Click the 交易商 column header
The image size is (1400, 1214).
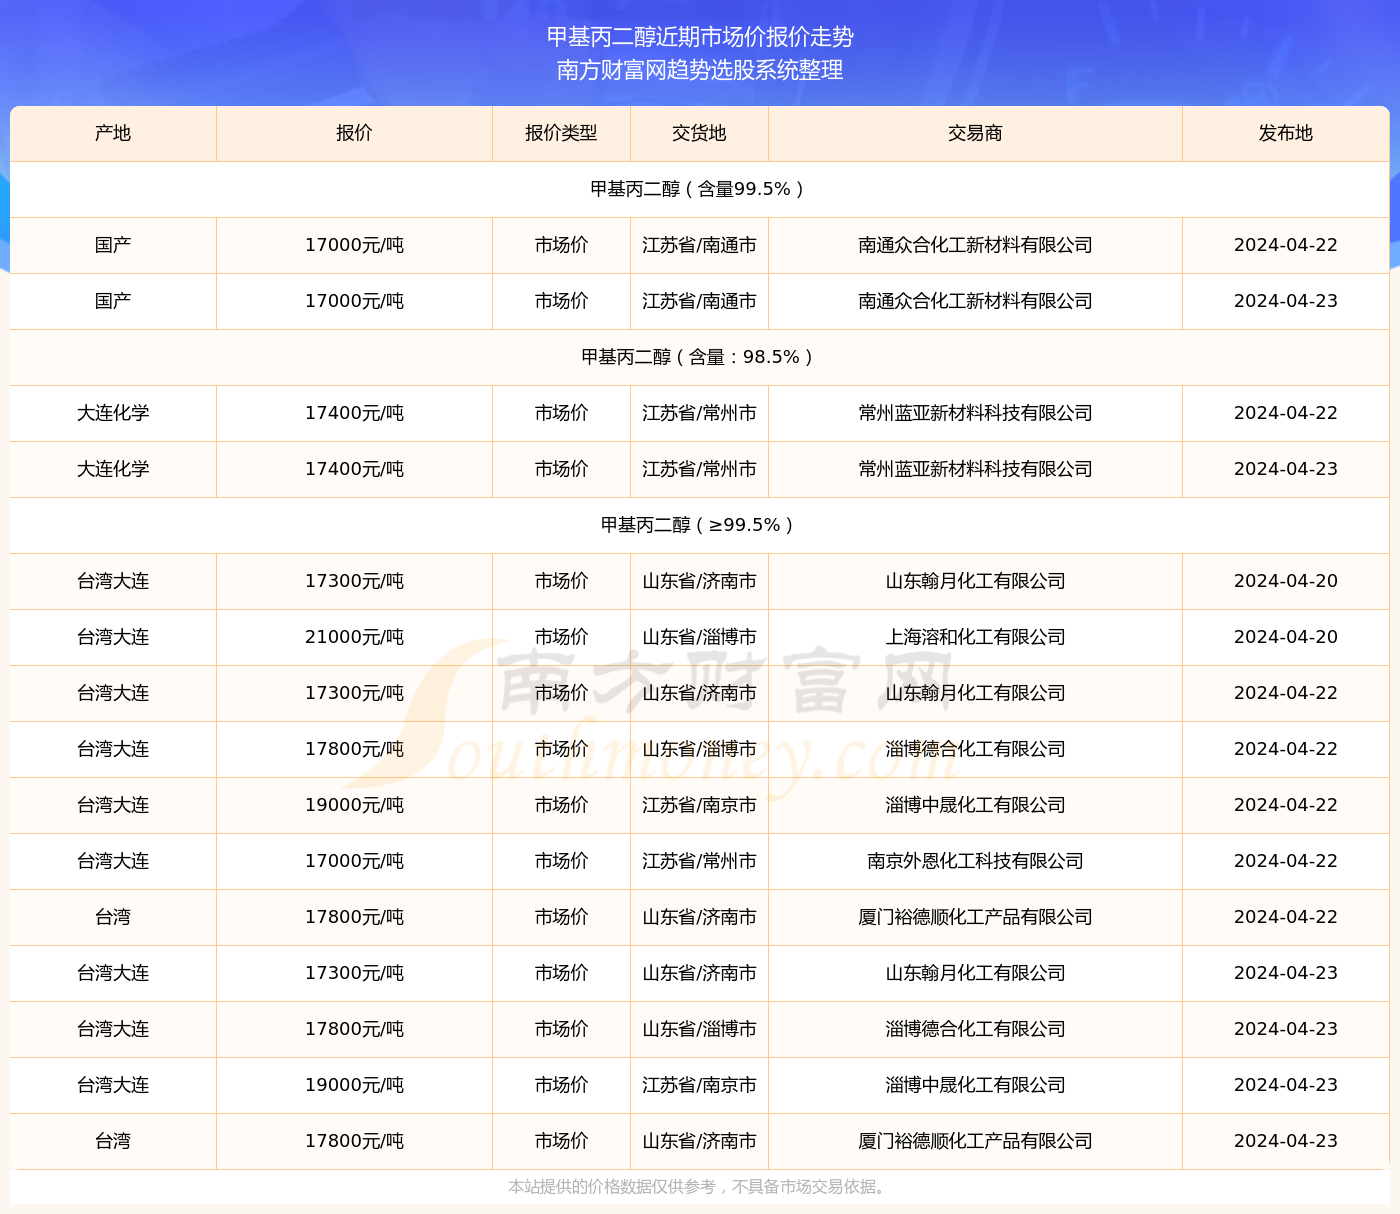coord(975,133)
